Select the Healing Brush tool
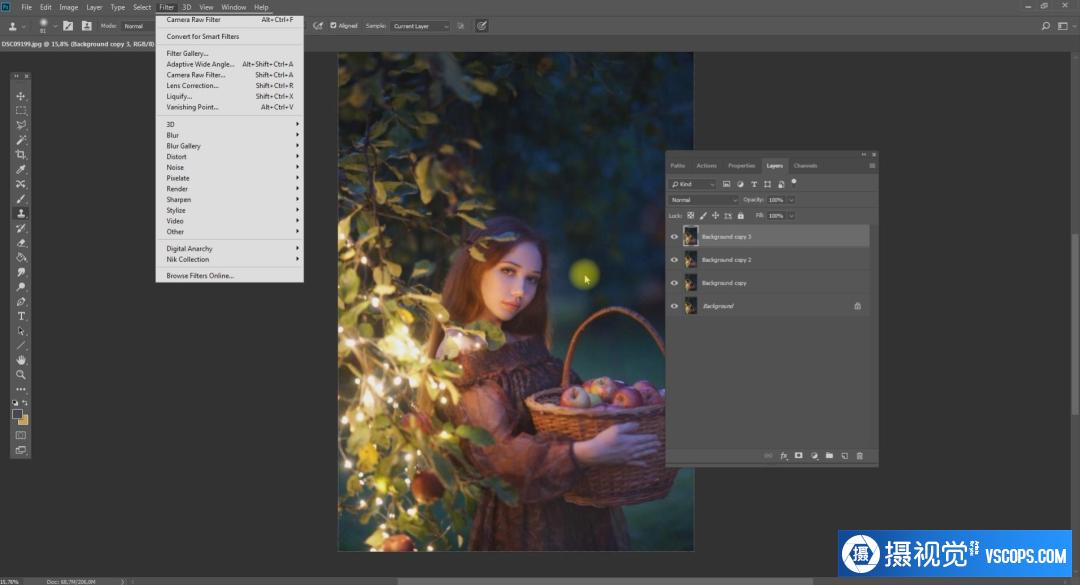This screenshot has width=1080, height=585. [x=21, y=184]
